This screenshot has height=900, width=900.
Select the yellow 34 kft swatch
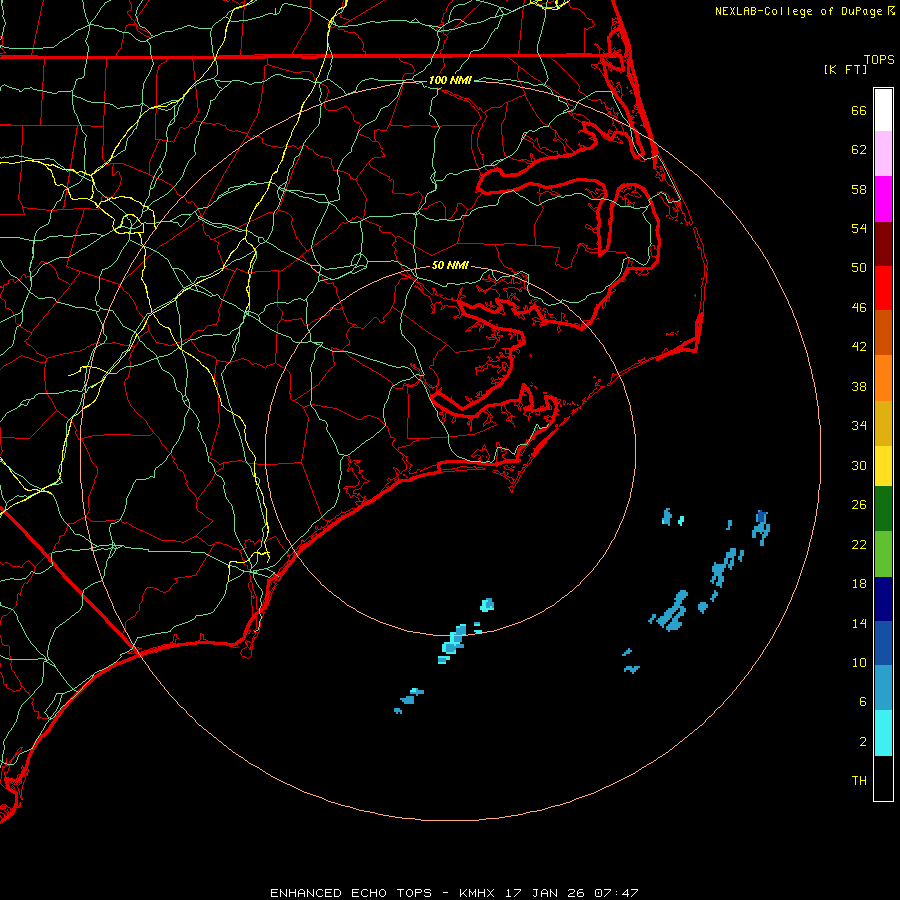[883, 466]
